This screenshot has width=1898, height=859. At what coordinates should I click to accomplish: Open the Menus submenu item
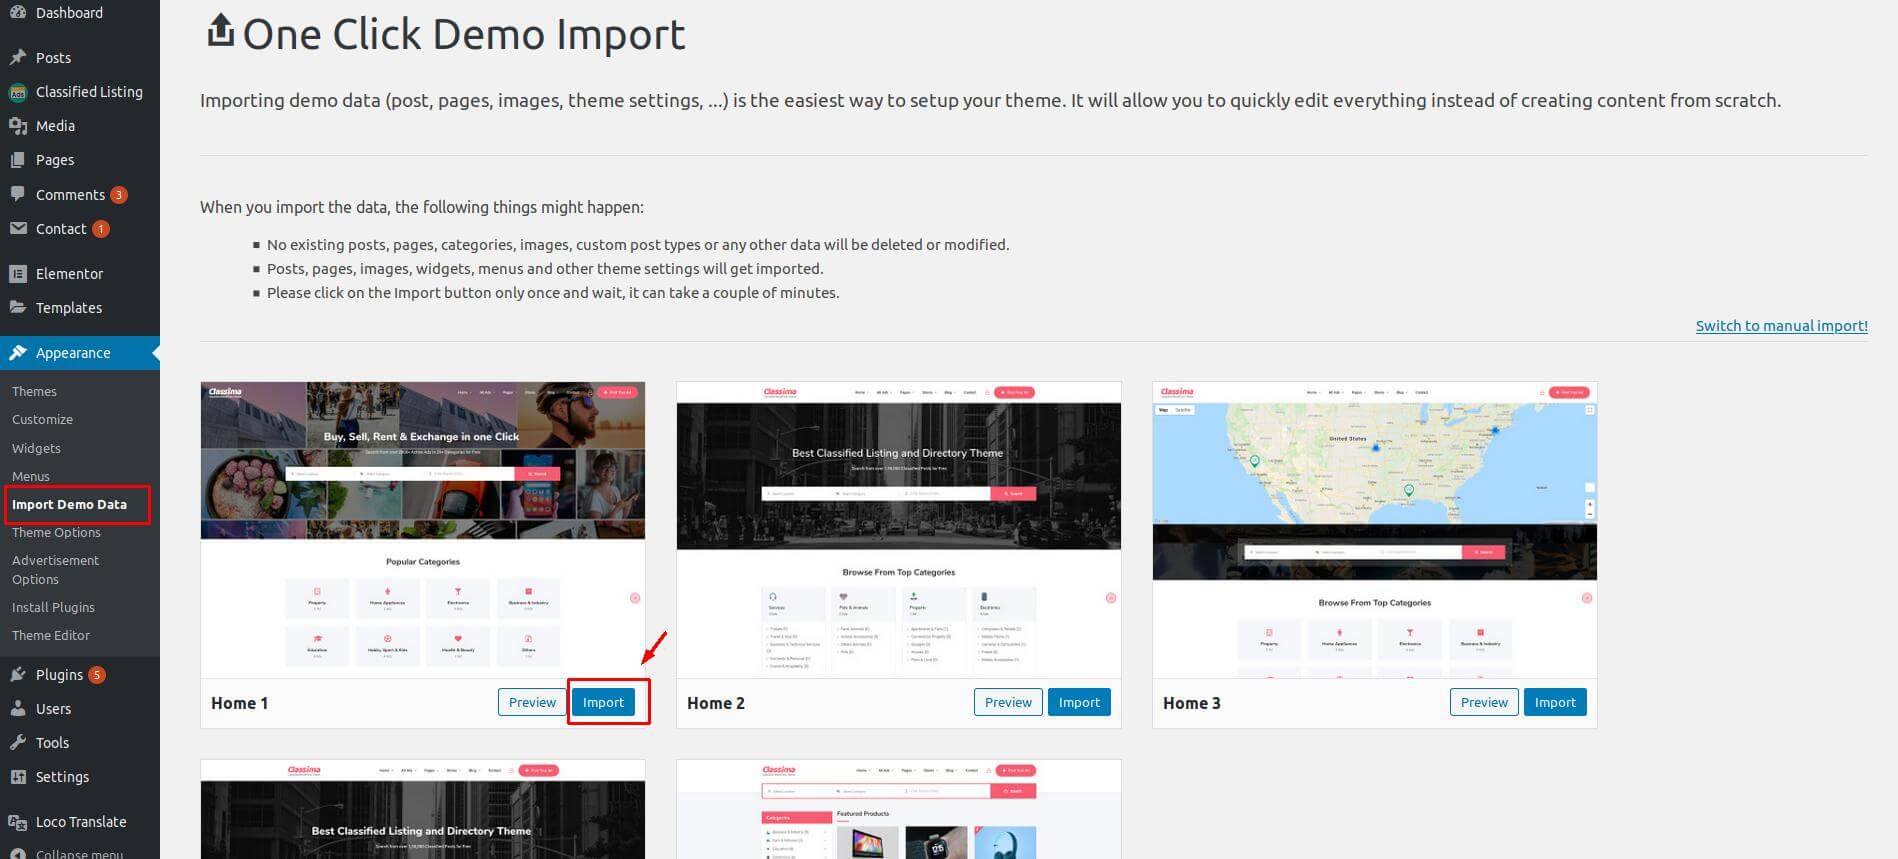coord(31,476)
